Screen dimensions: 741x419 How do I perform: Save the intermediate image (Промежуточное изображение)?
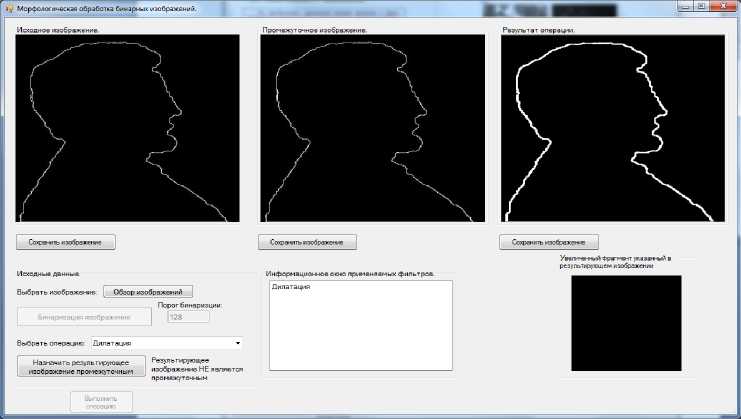[x=307, y=242]
